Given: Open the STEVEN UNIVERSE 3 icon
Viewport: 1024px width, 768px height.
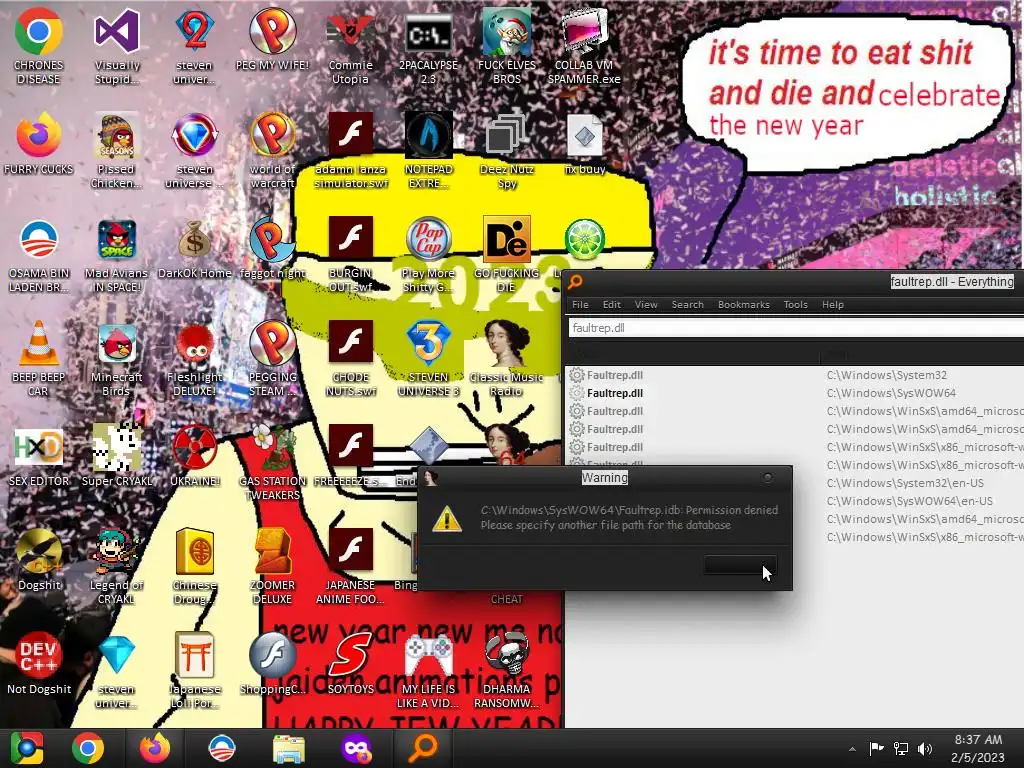Looking at the screenshot, I should [428, 359].
